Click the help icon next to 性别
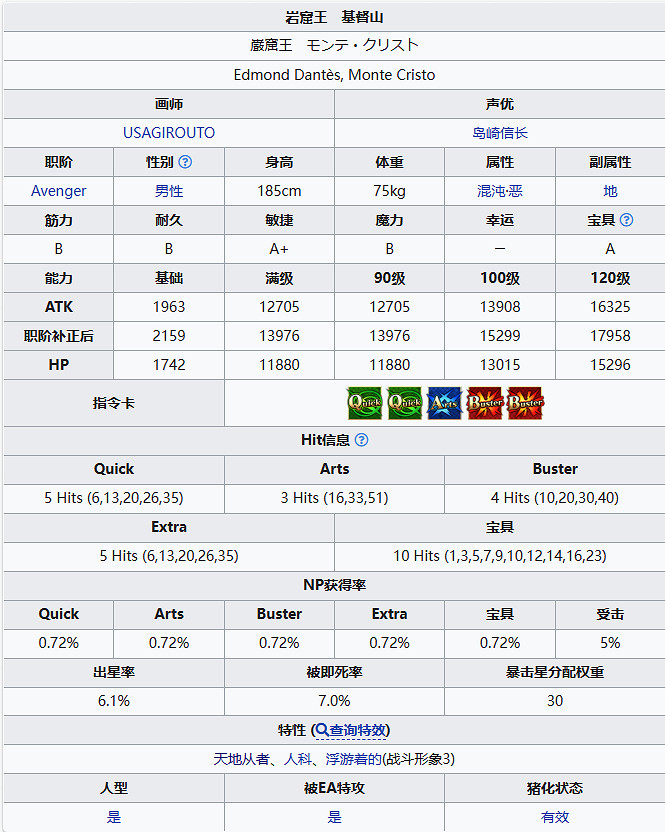This screenshot has height=832, width=665. coord(185,162)
